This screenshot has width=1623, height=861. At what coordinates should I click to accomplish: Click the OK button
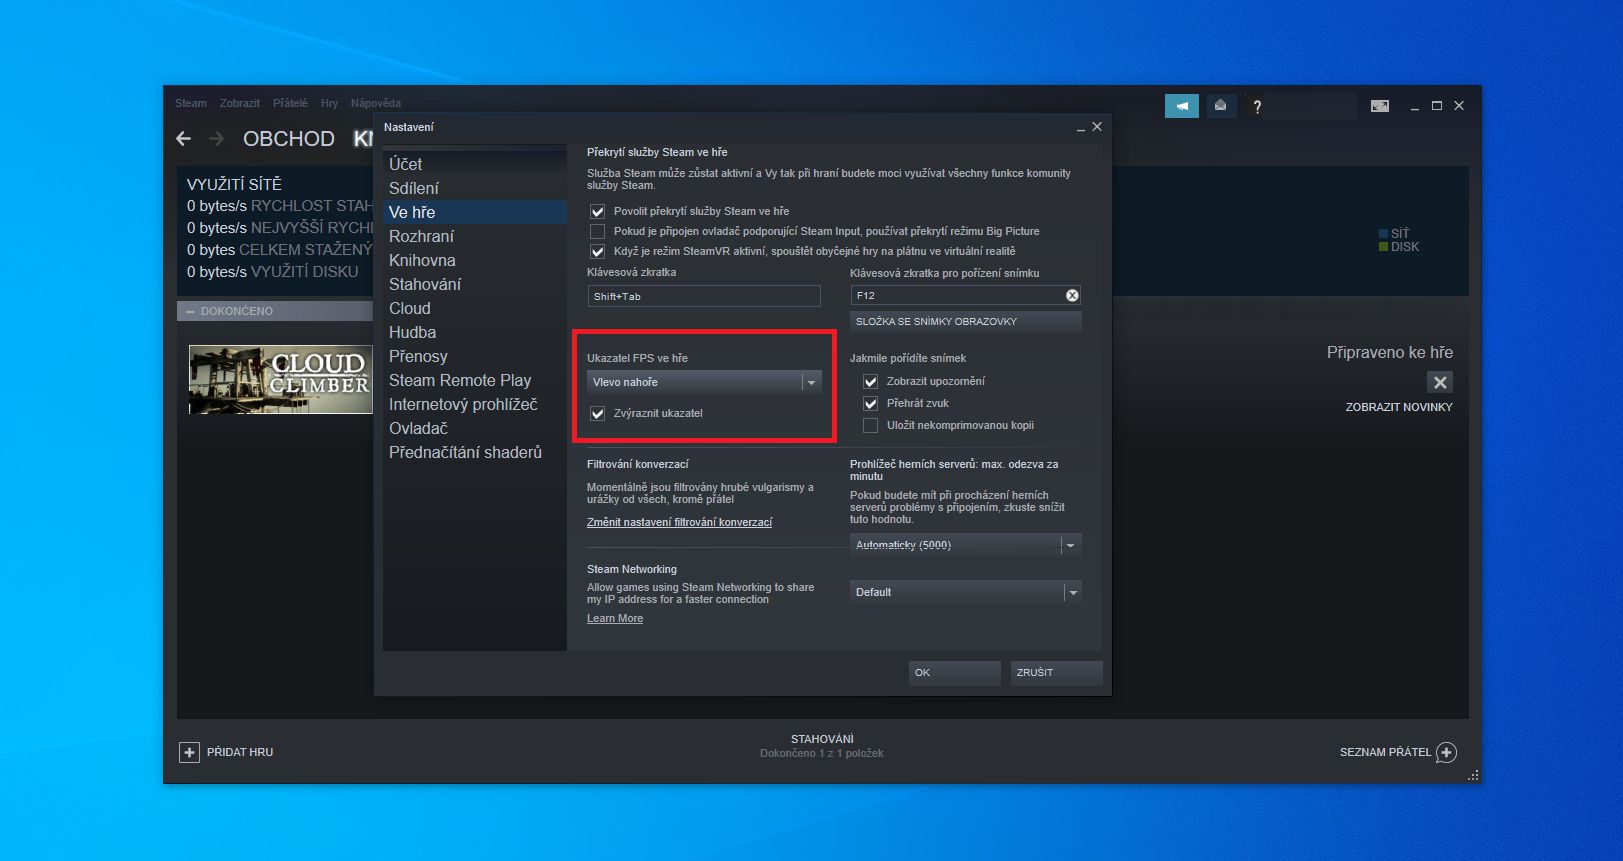954,673
